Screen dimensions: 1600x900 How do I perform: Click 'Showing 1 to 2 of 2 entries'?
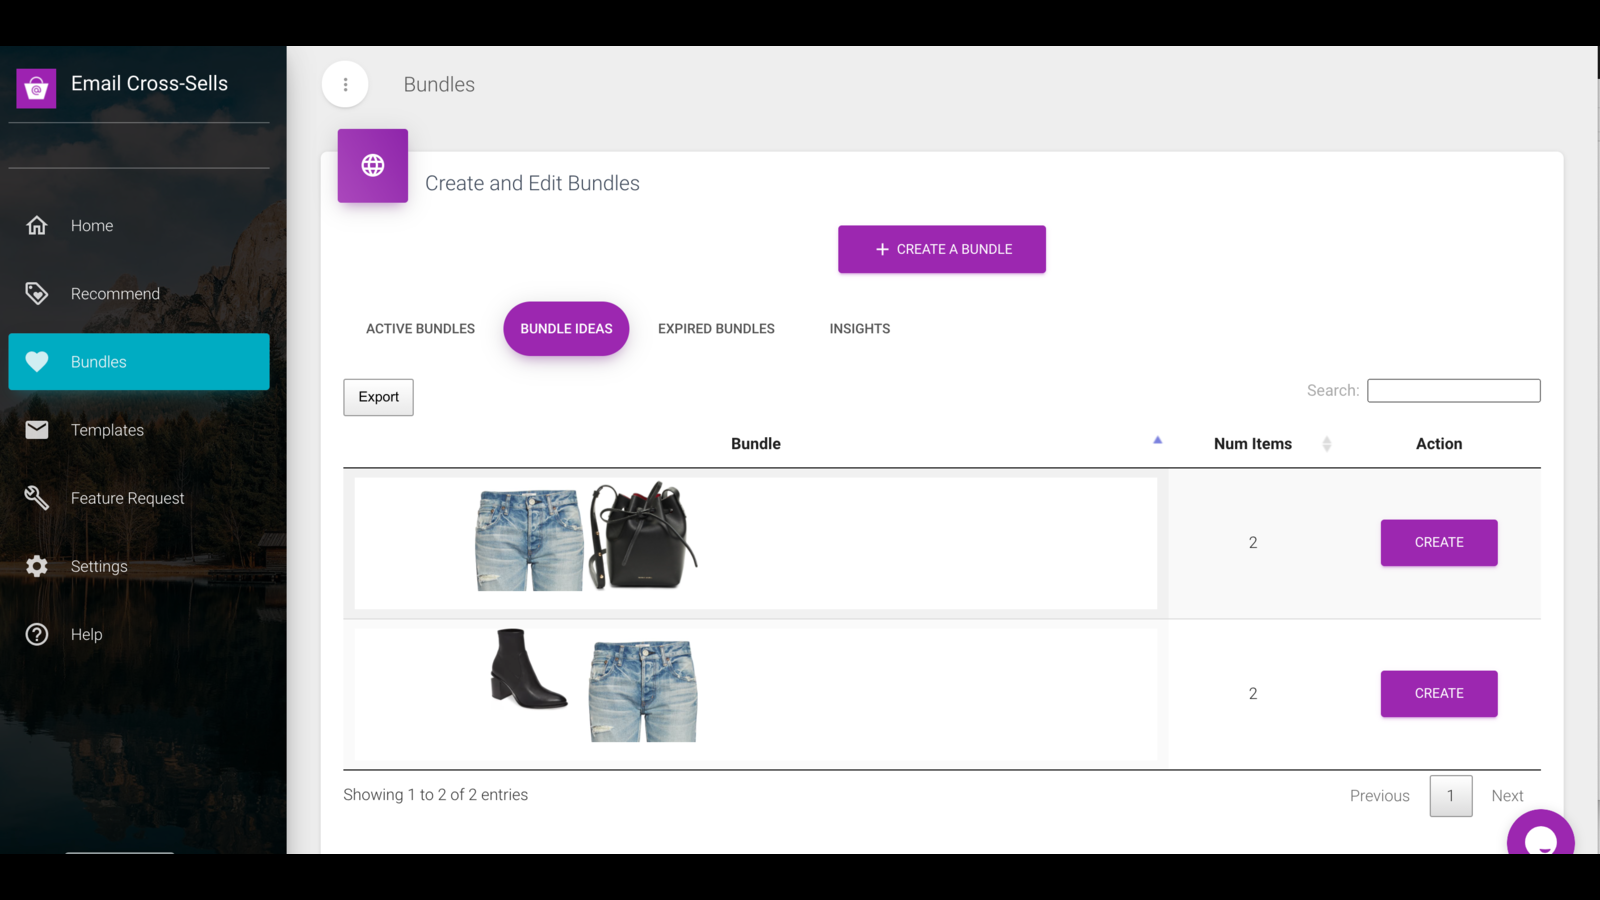[435, 795]
